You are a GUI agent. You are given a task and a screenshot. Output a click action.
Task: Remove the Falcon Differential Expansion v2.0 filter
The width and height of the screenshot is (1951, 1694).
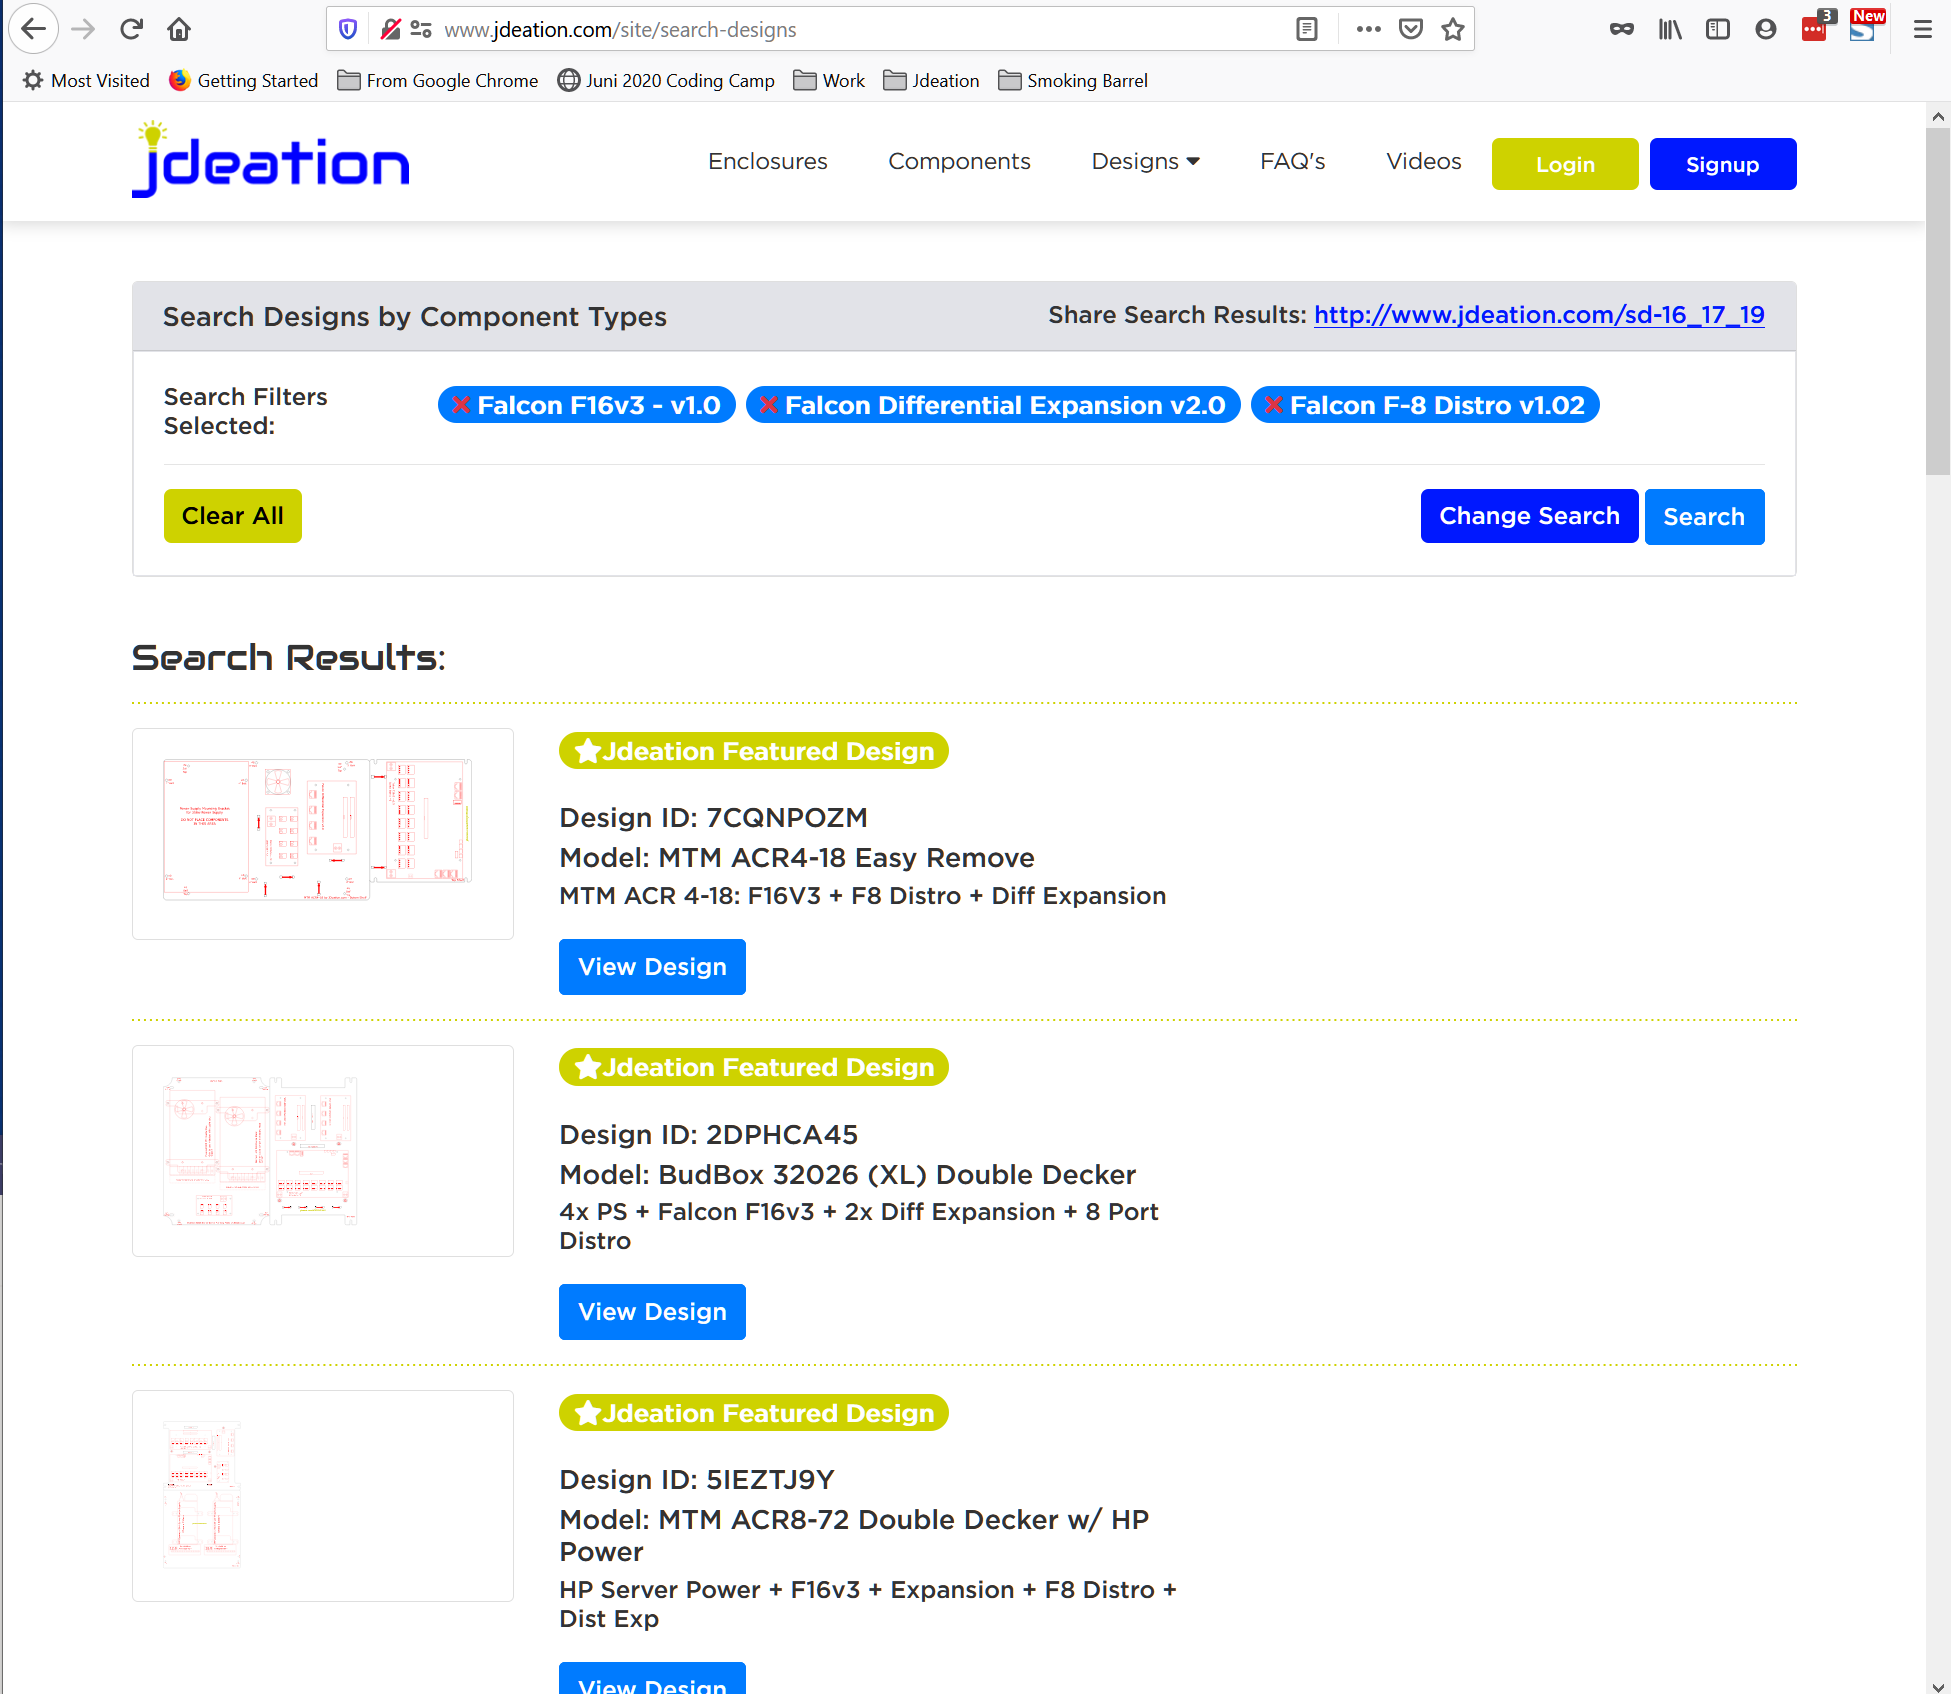point(768,405)
